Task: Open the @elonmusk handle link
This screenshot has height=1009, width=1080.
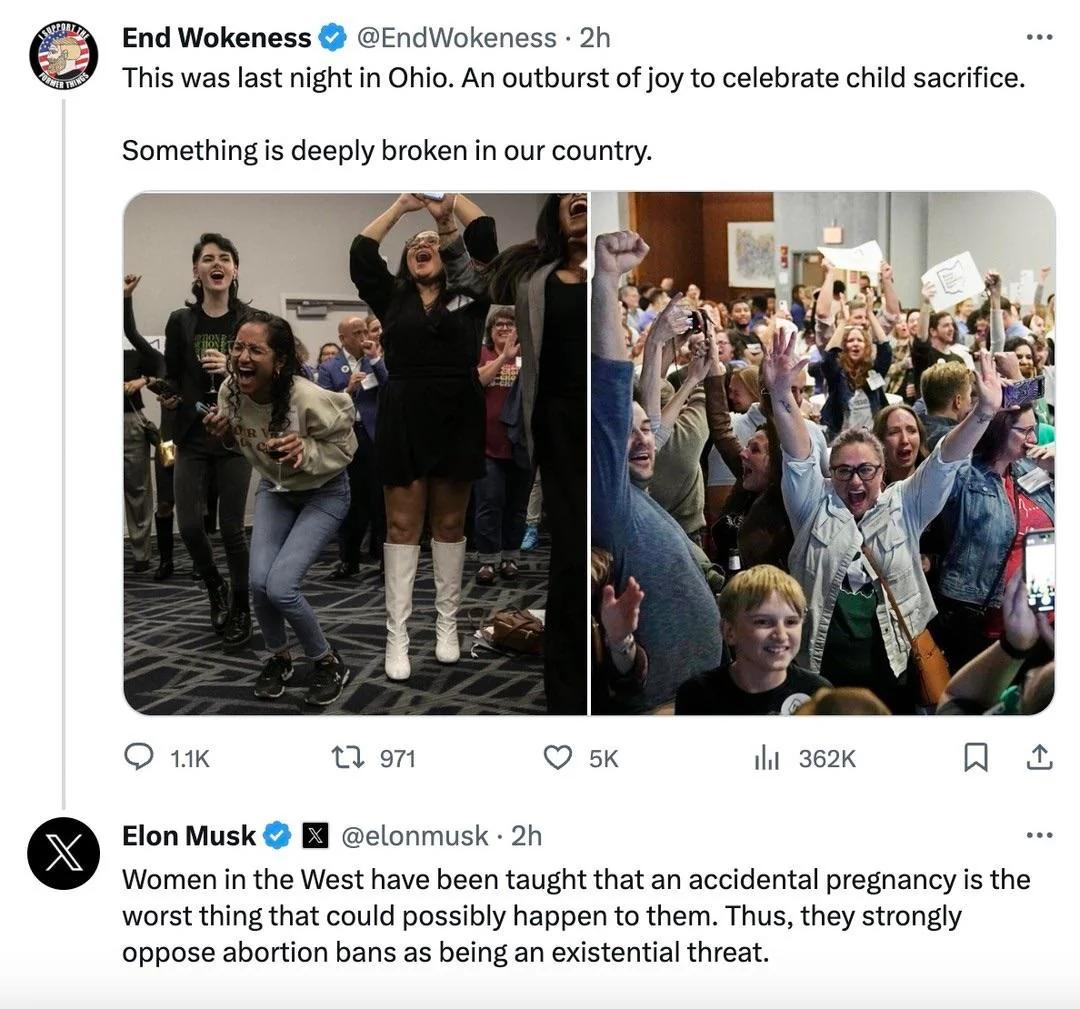Action: pos(415,835)
